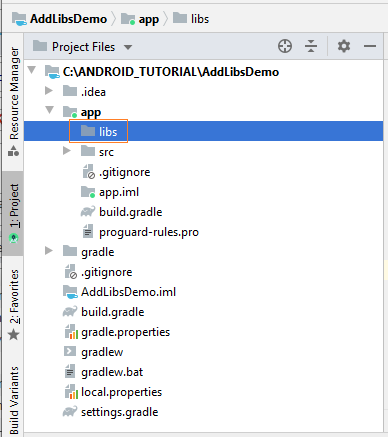This screenshot has height=437, width=388.
Task: Open the 2: Favorites tool window tab
Action: click(x=14, y=305)
